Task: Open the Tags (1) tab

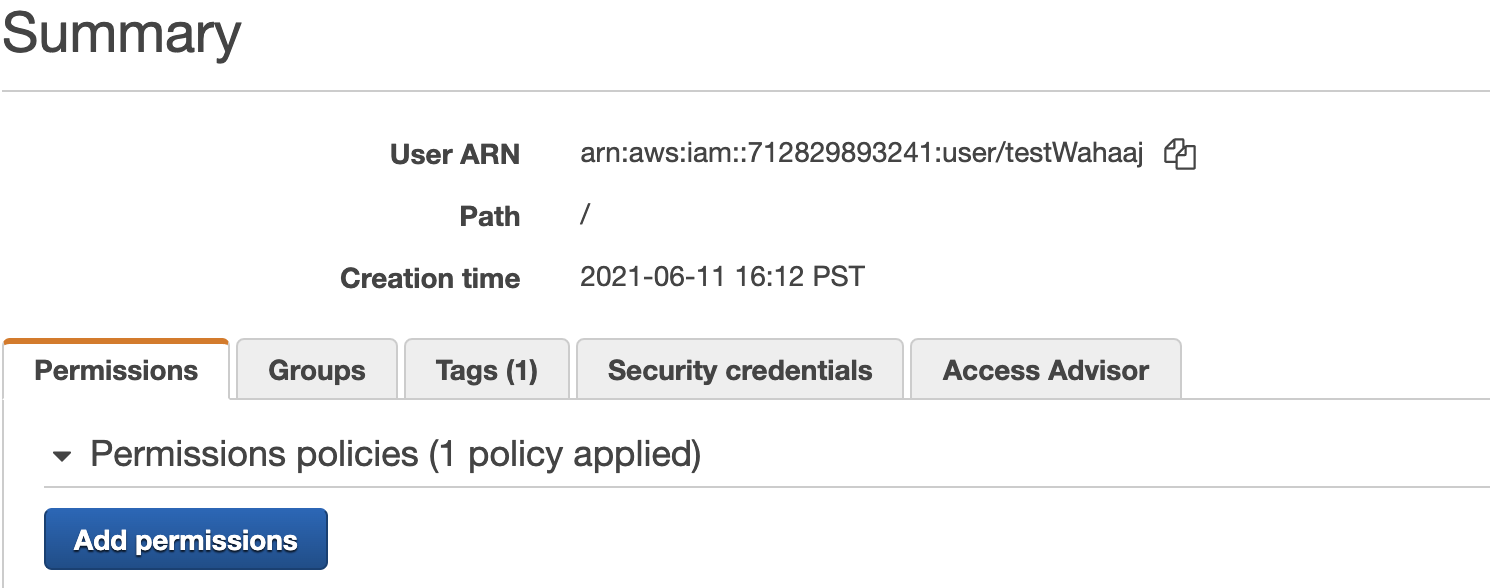Action: point(486,371)
